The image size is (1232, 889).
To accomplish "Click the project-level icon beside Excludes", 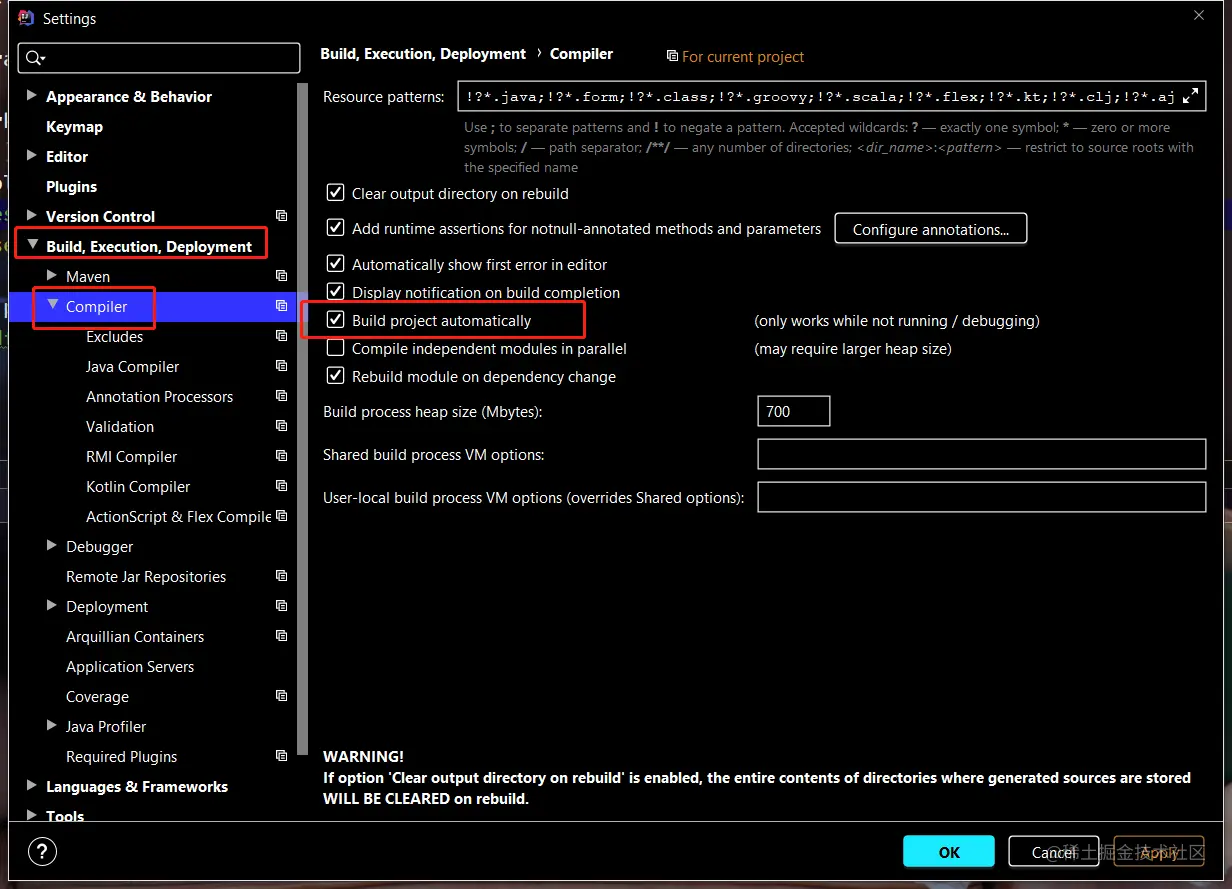I will coord(282,336).
